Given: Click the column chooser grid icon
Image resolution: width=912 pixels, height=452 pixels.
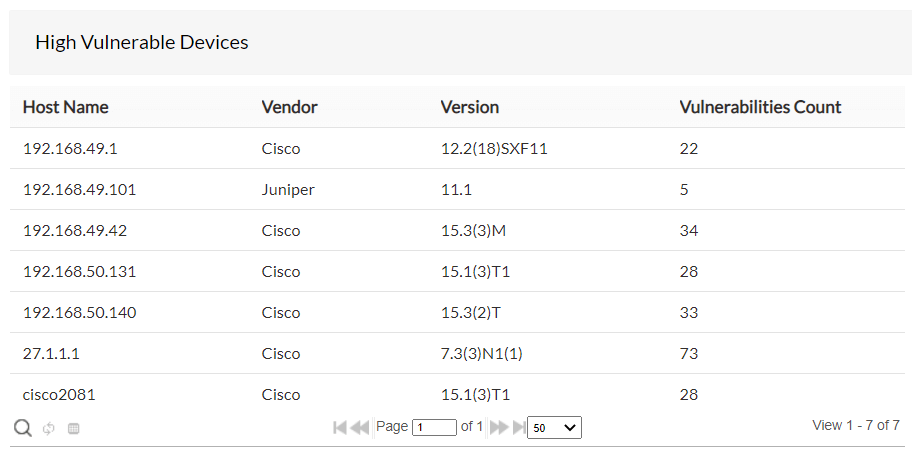Looking at the screenshot, I should 74,428.
